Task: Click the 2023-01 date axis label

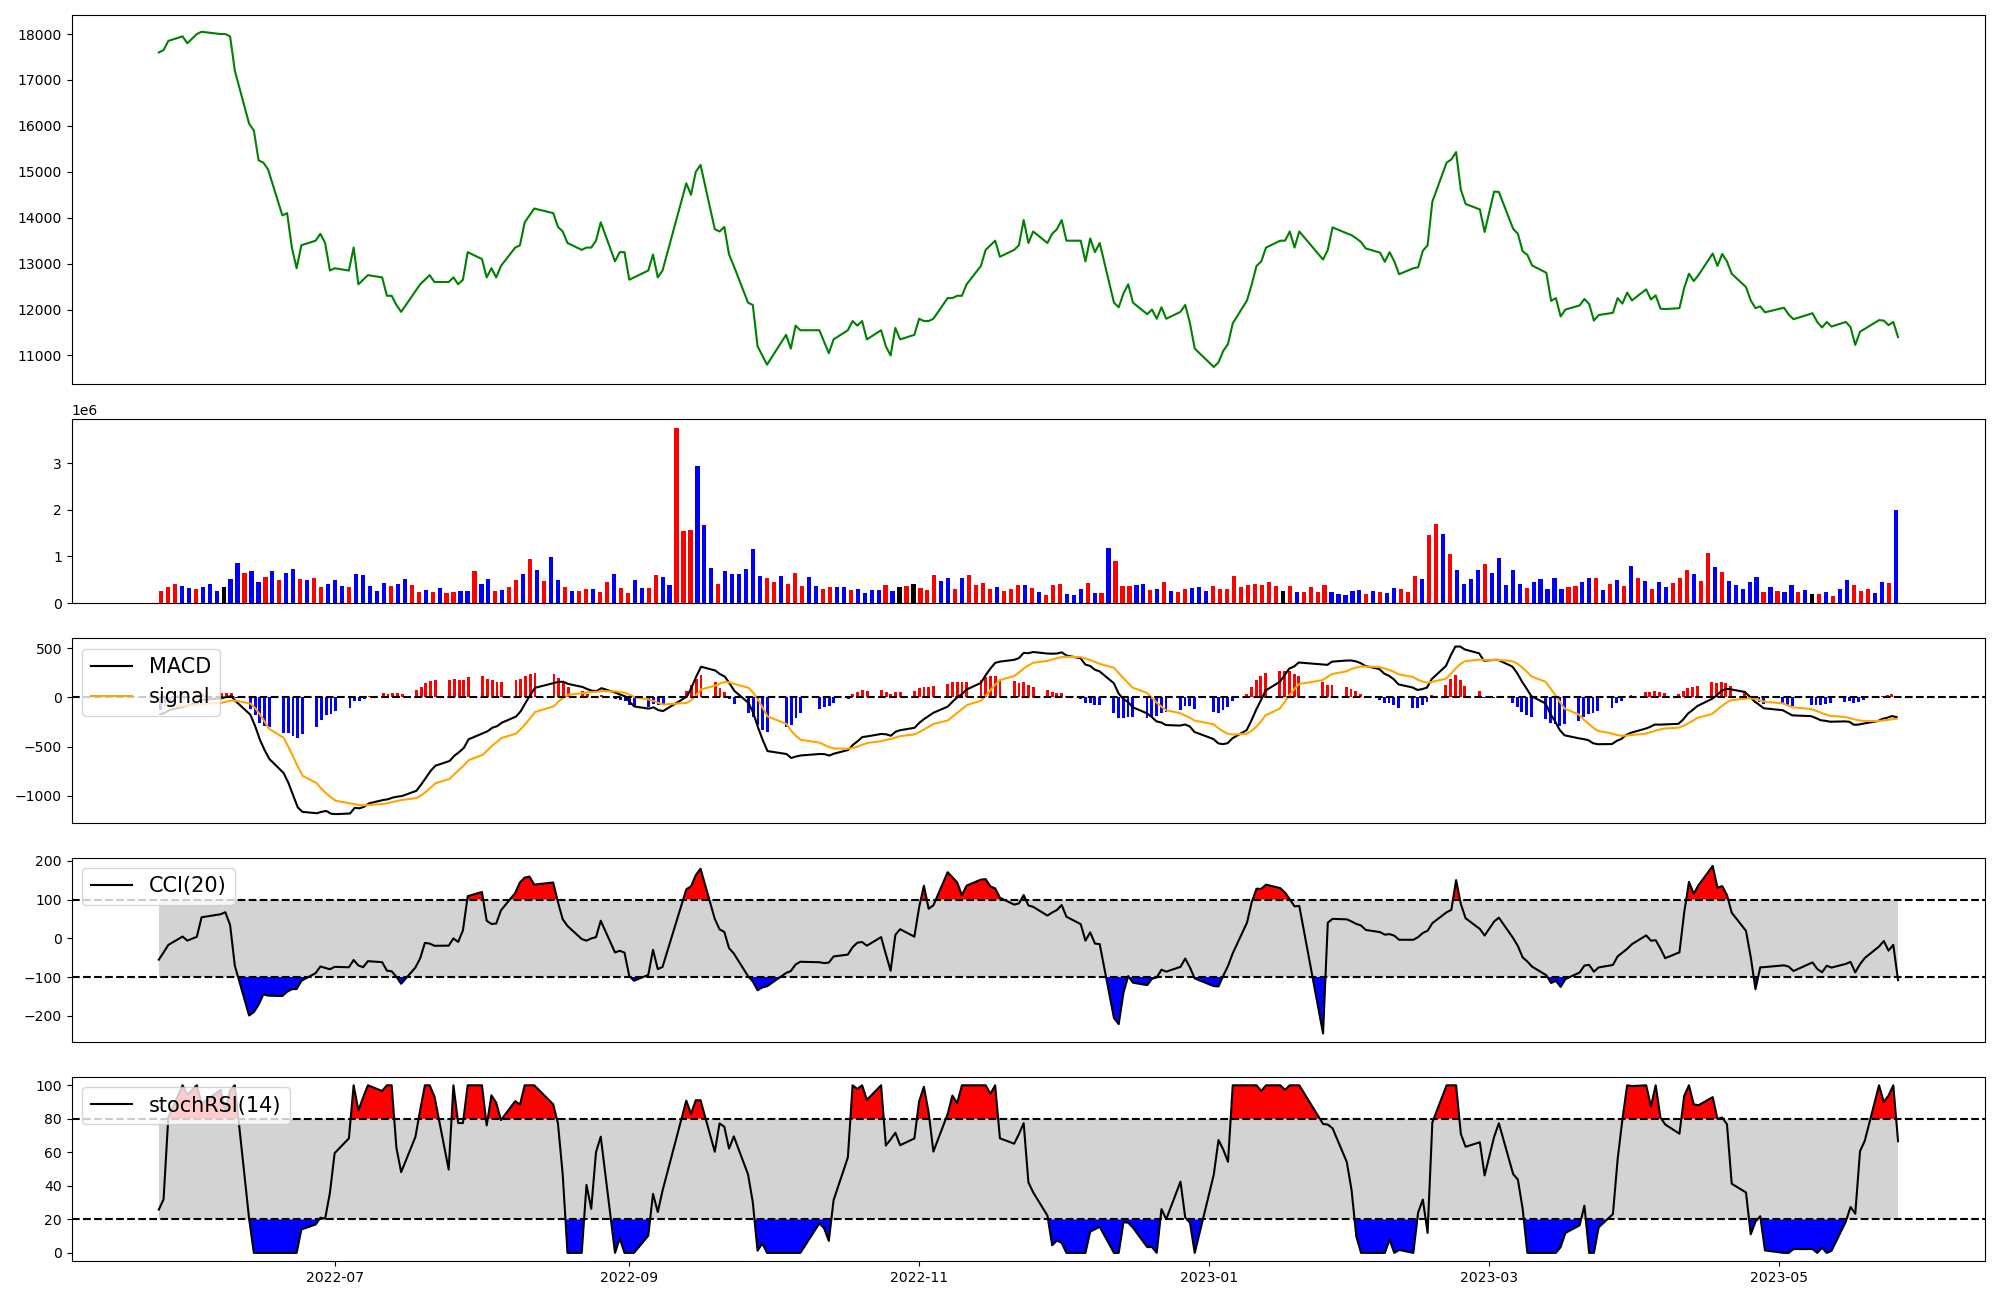Action: click(x=1209, y=1277)
